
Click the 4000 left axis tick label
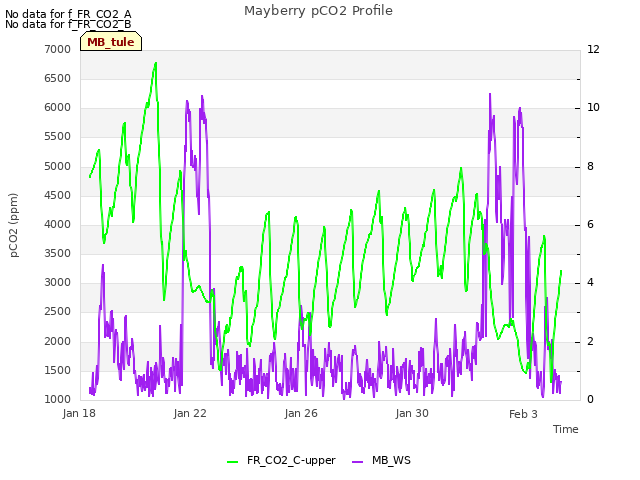[x=58, y=224]
